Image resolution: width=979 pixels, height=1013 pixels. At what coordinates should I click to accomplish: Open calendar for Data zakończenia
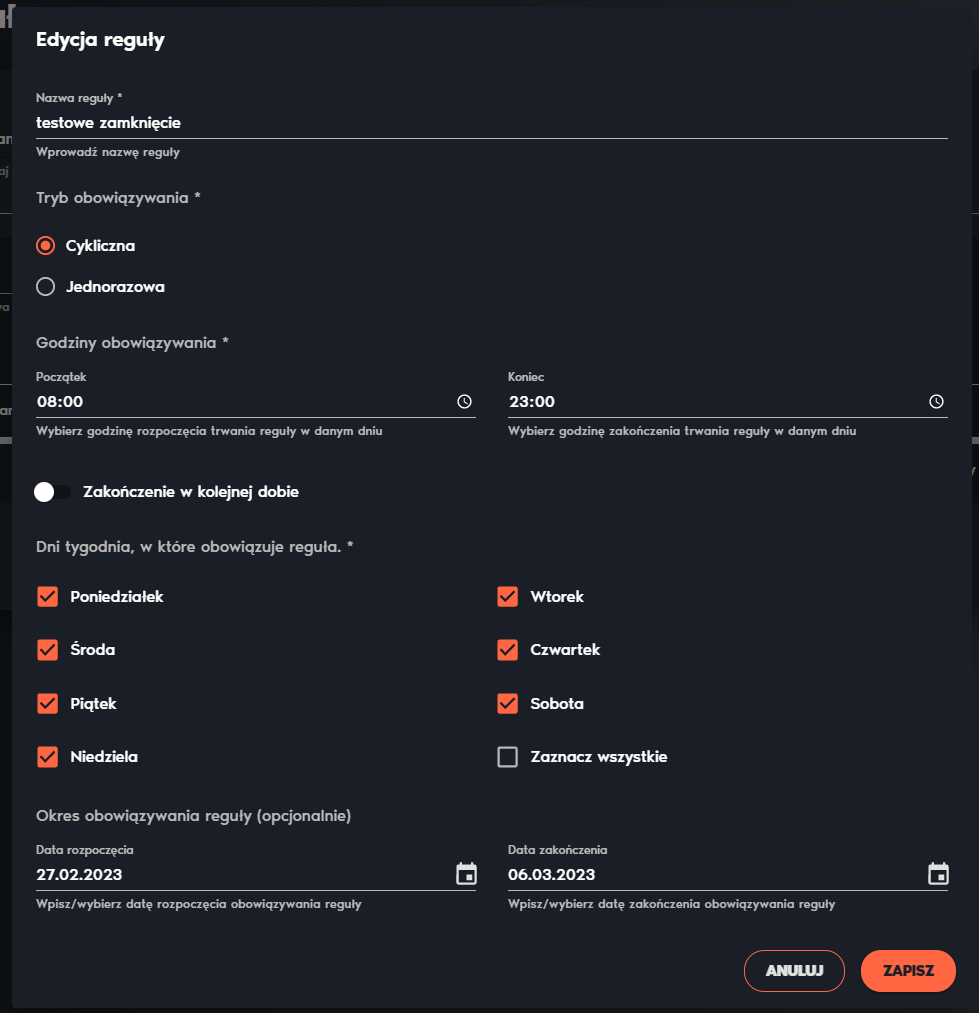(x=938, y=874)
